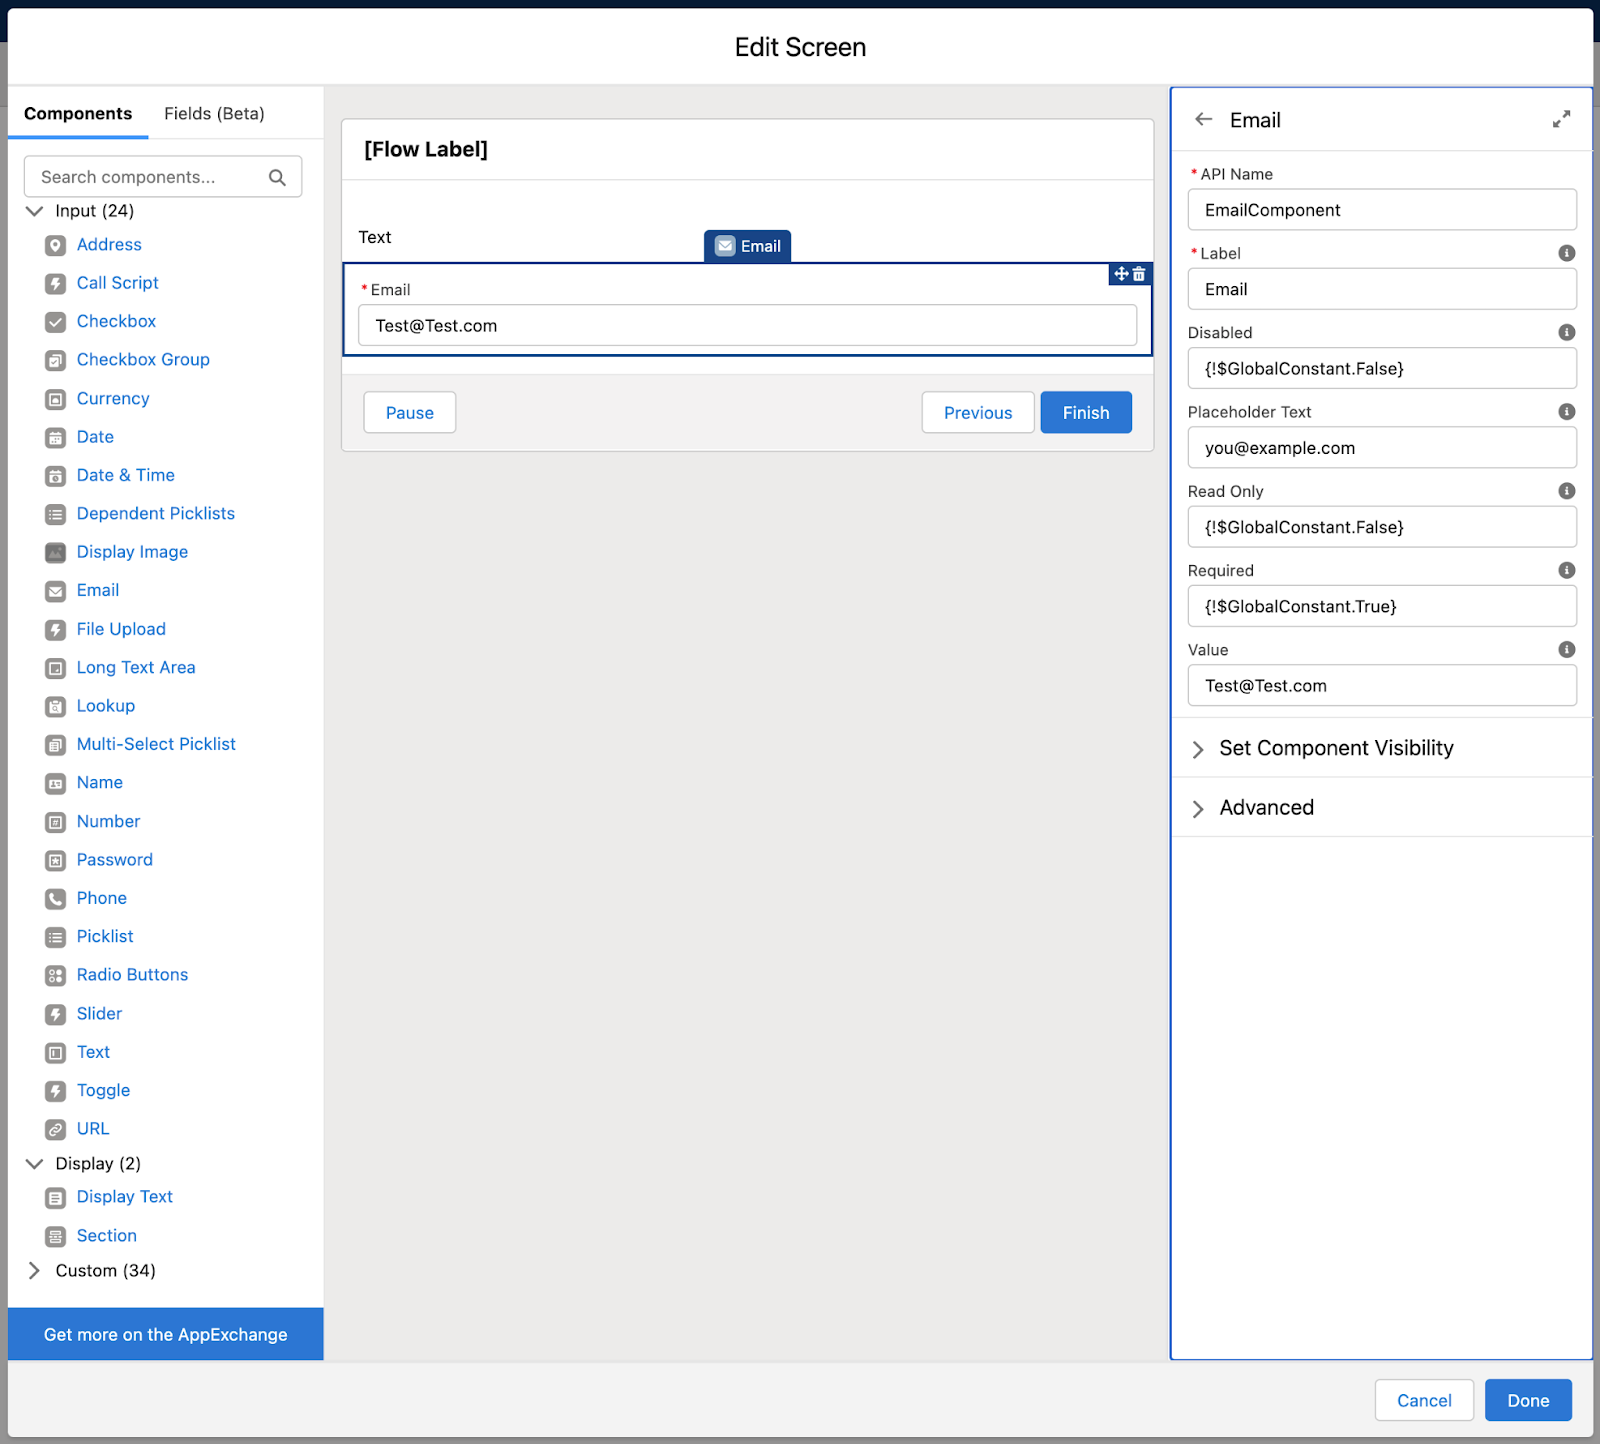
Task: Click the Display Text component
Action: click(124, 1196)
